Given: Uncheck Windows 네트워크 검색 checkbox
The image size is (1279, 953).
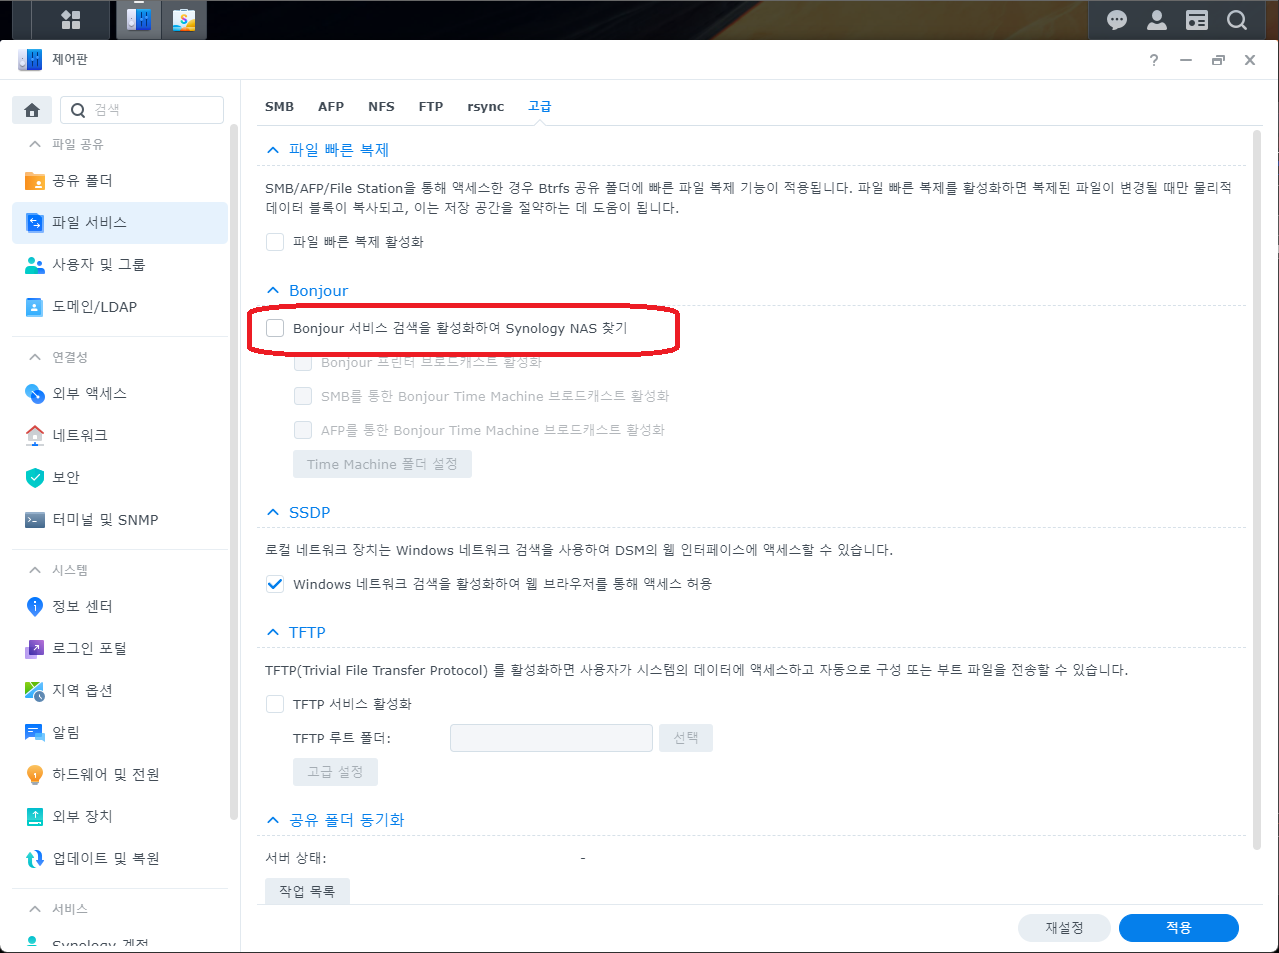Looking at the screenshot, I should 275,584.
